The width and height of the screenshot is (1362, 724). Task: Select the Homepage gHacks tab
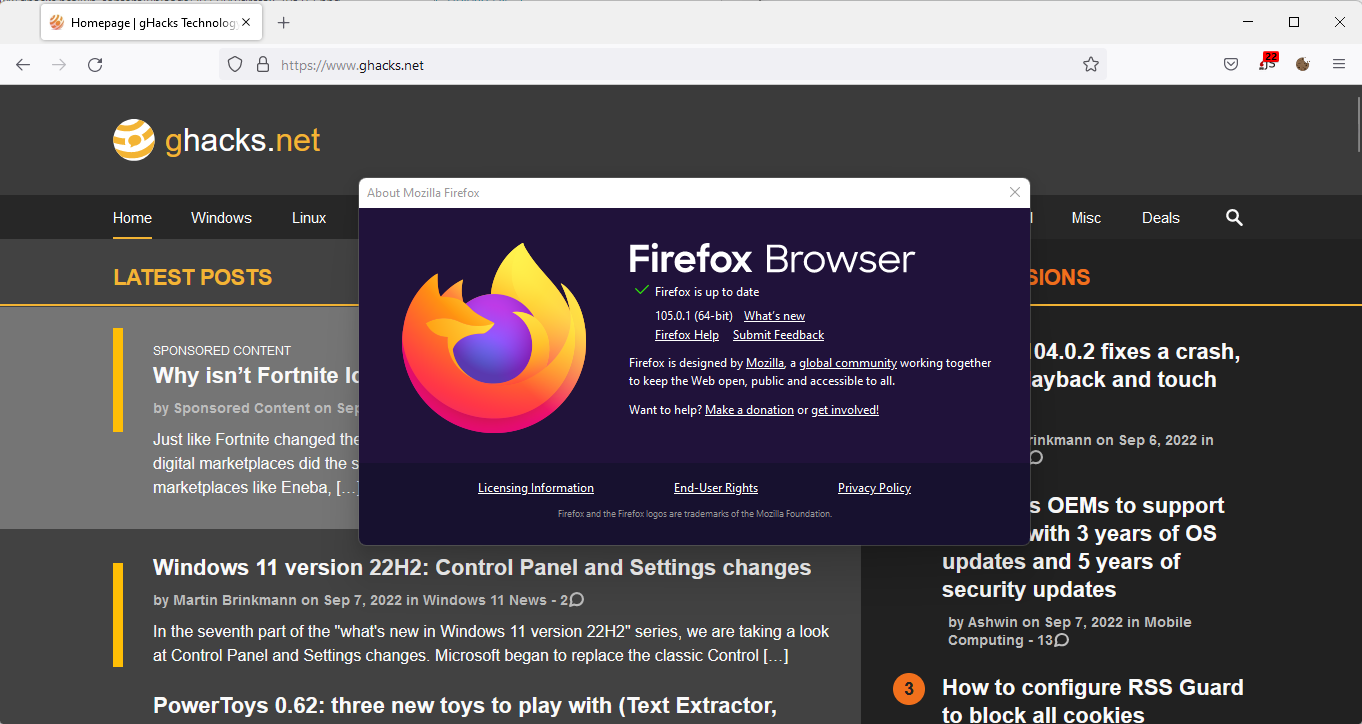150,23
